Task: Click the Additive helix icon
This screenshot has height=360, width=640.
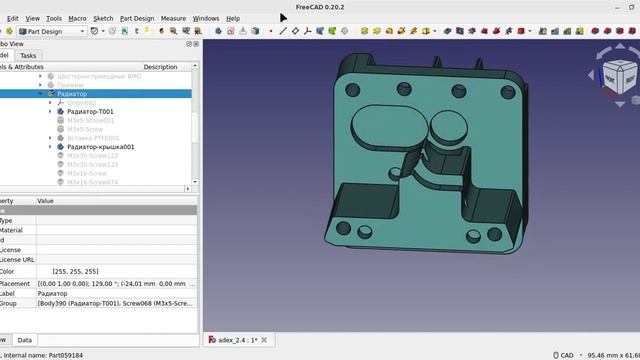Action: pyautogui.click(x=413, y=31)
